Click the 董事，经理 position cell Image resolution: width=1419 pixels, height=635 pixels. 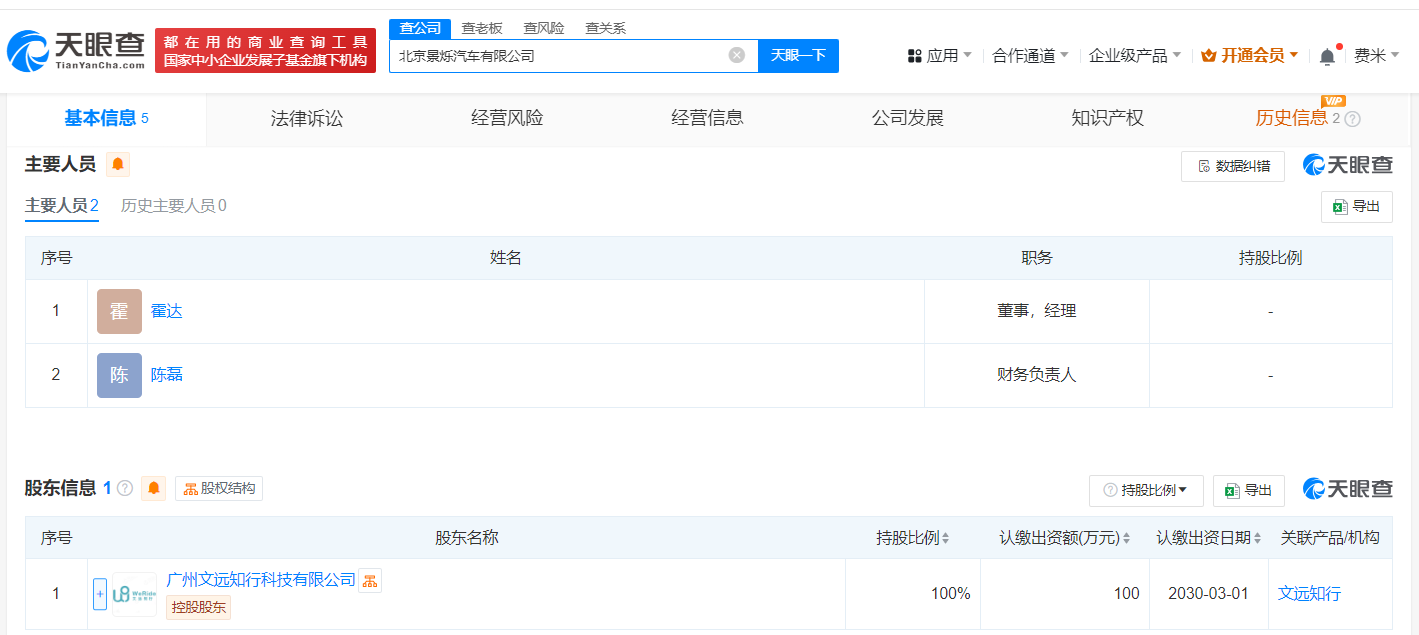point(1037,311)
